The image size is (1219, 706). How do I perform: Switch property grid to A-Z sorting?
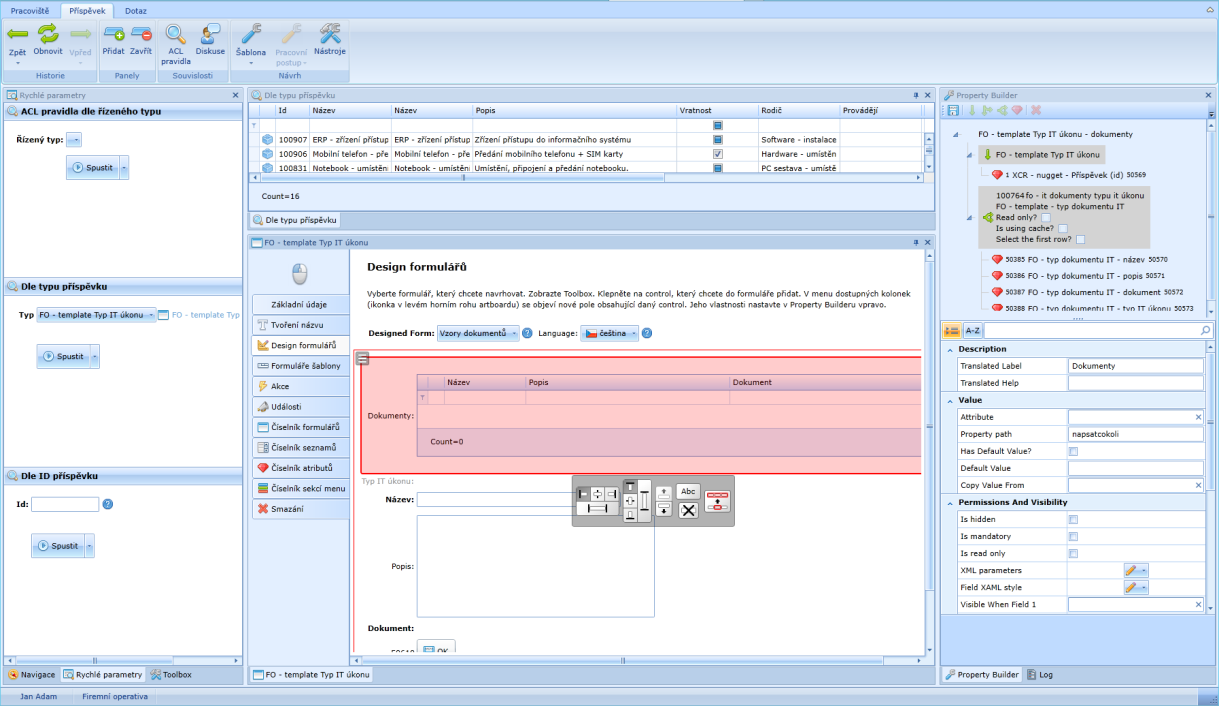click(x=972, y=330)
